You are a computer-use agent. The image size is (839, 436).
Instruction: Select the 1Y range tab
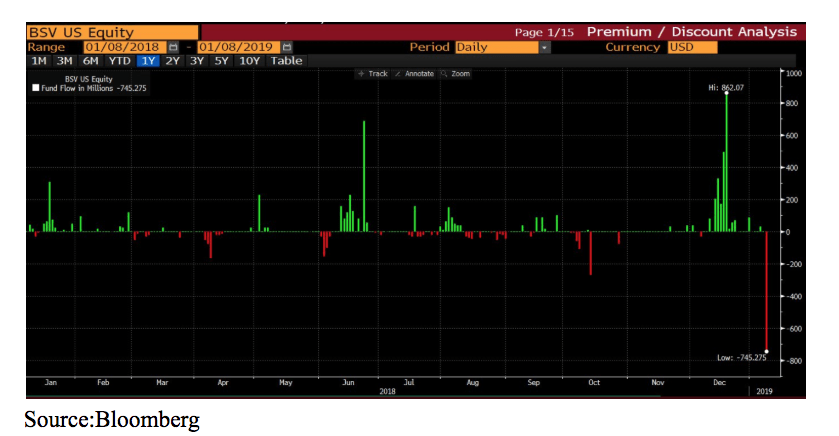pyautogui.click(x=148, y=61)
